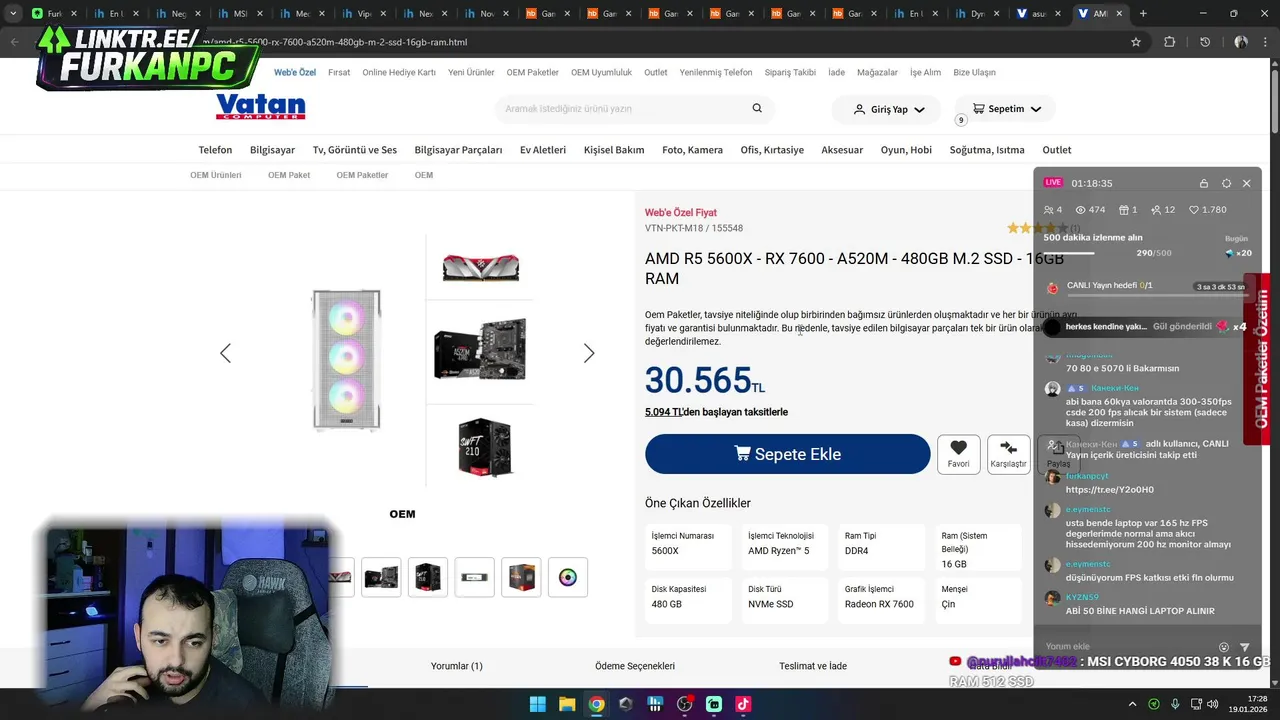Viewport: 1280px width, 720px height.
Task: Select the Swift 210 graphics card image
Action: click(x=485, y=447)
